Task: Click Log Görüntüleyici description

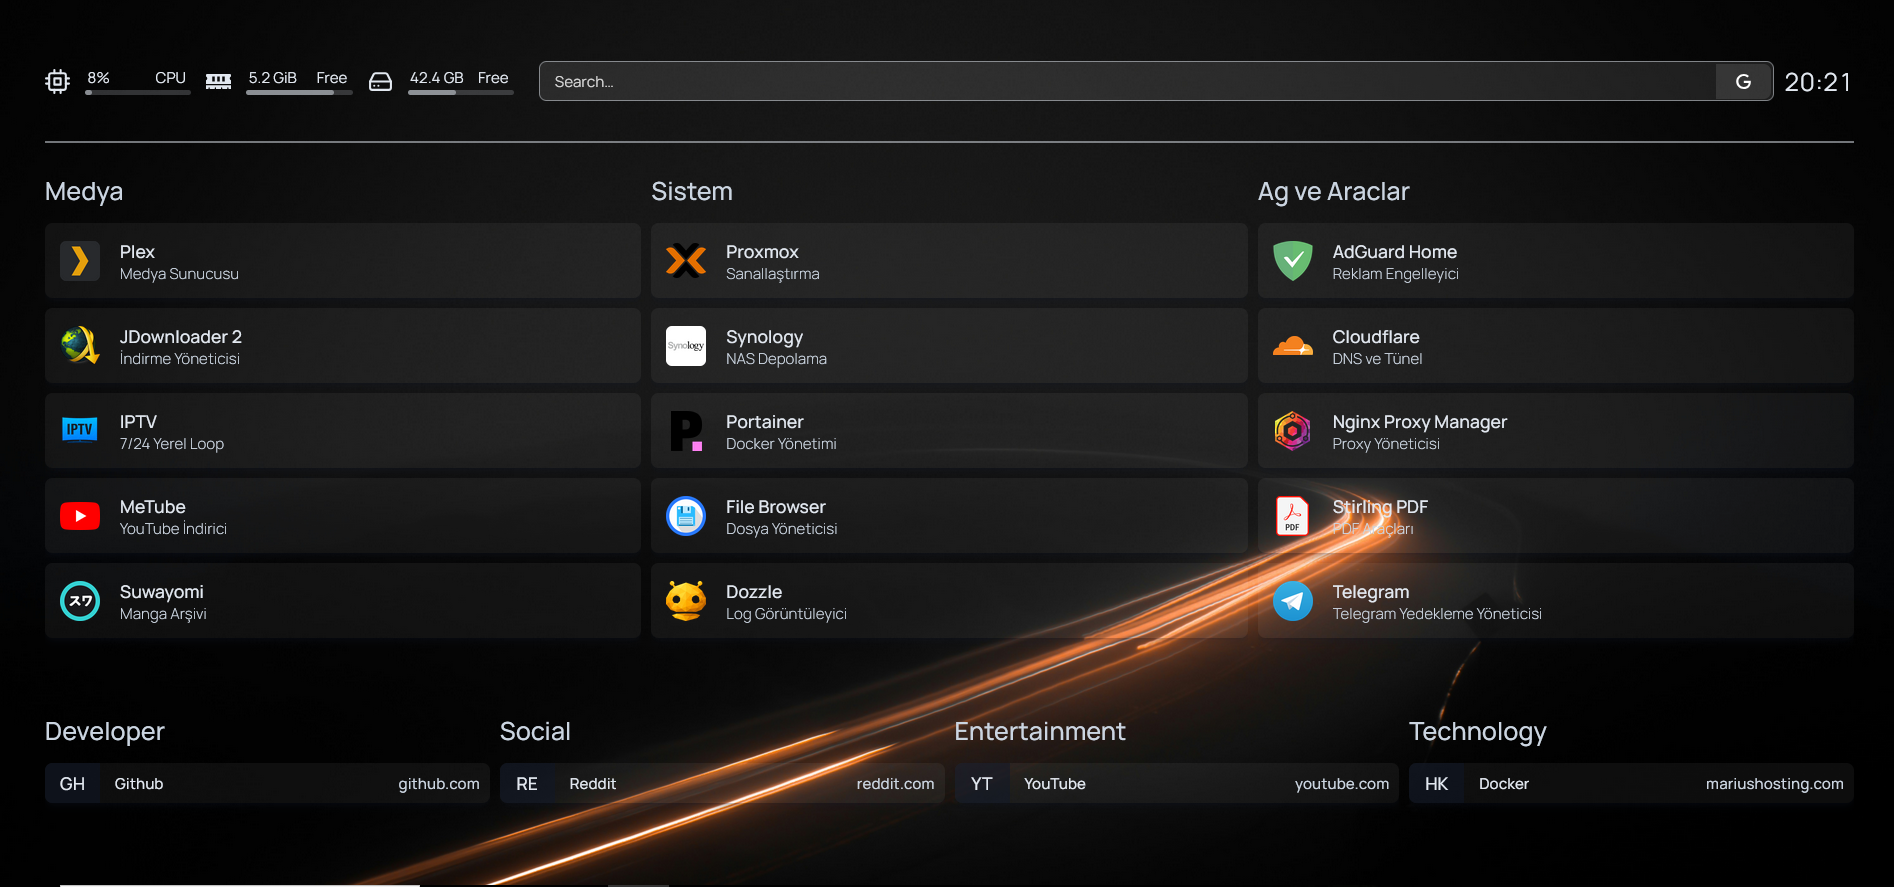Action: [786, 614]
